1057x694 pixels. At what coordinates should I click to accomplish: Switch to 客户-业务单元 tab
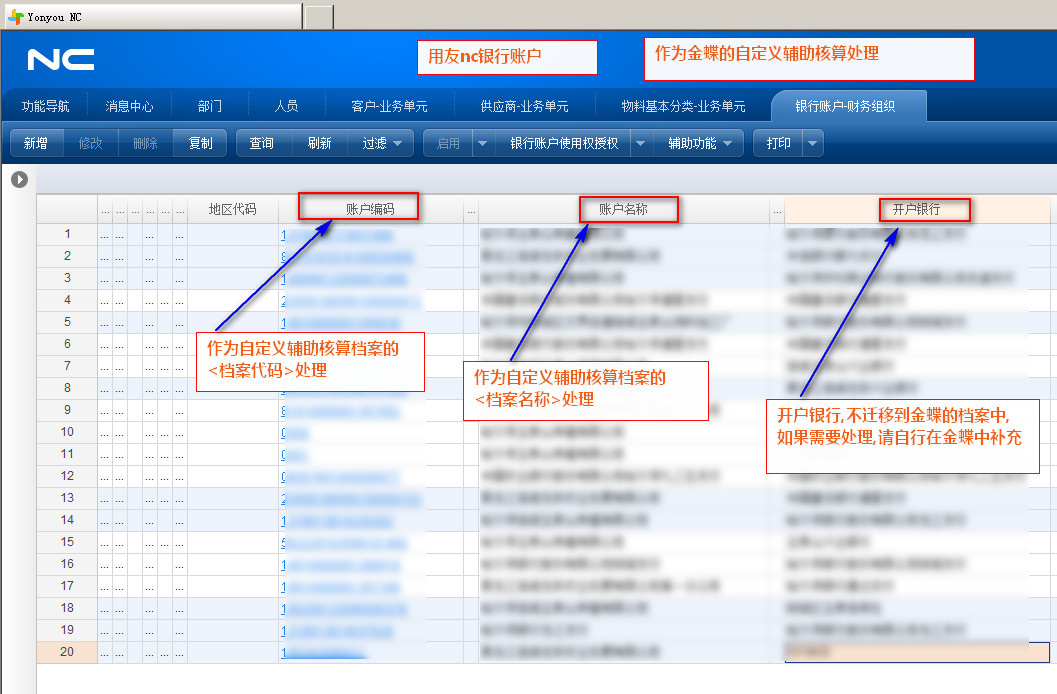tap(389, 106)
